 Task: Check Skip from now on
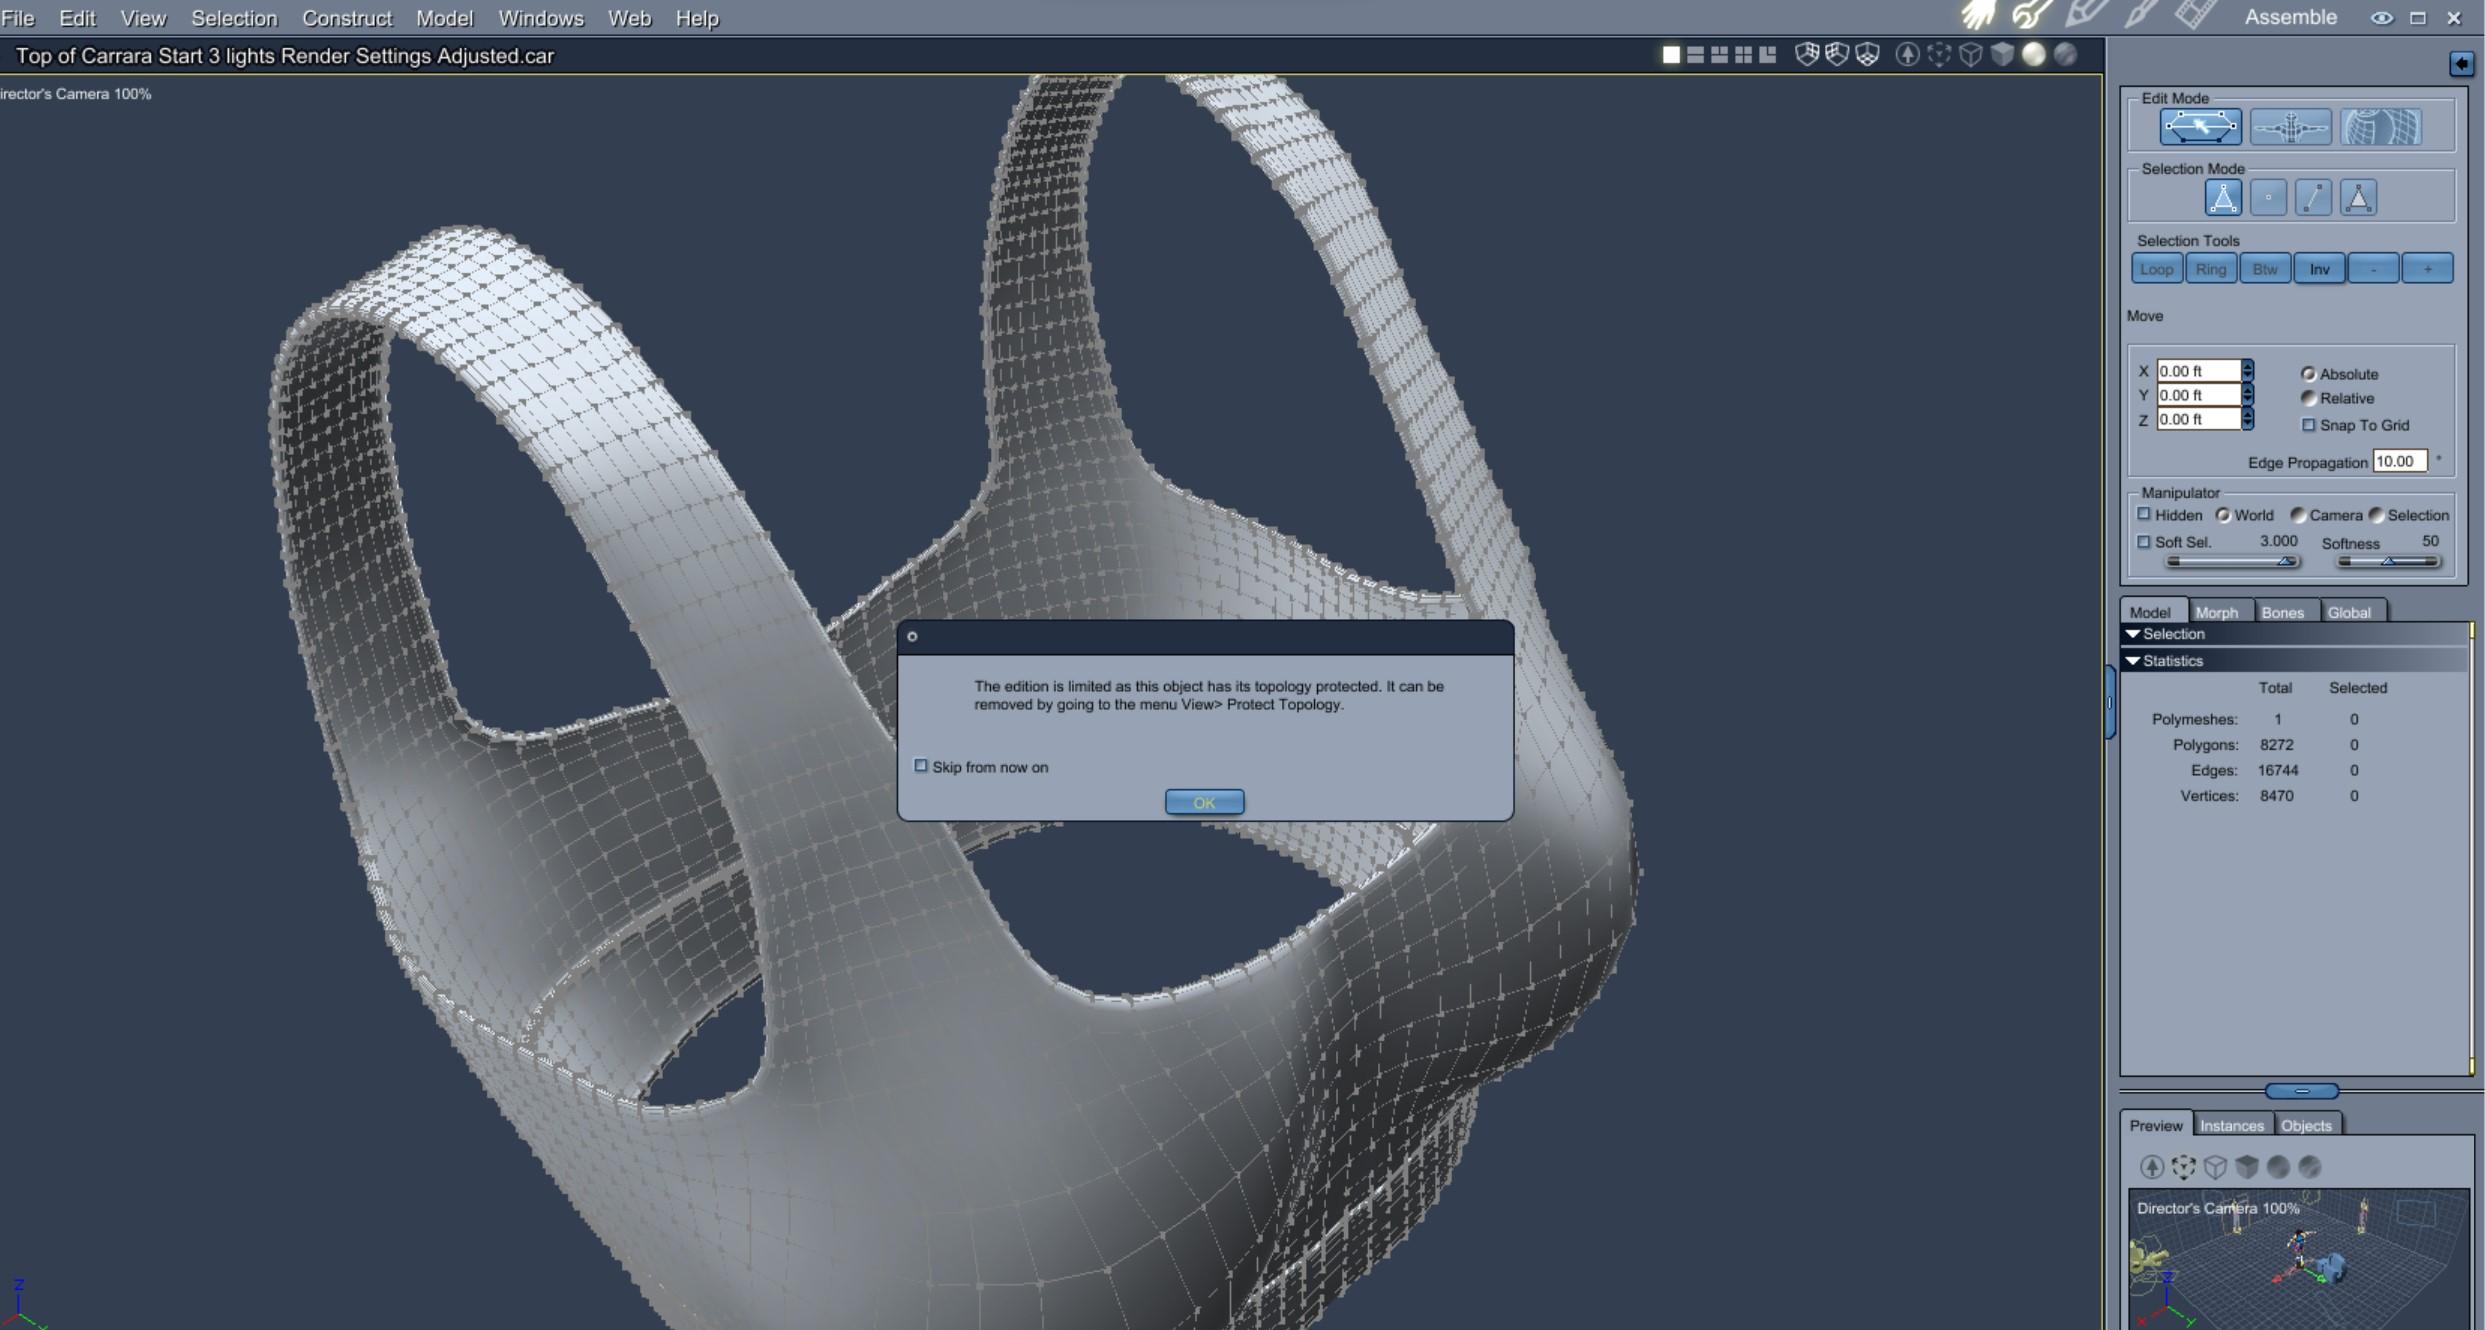[x=921, y=766]
